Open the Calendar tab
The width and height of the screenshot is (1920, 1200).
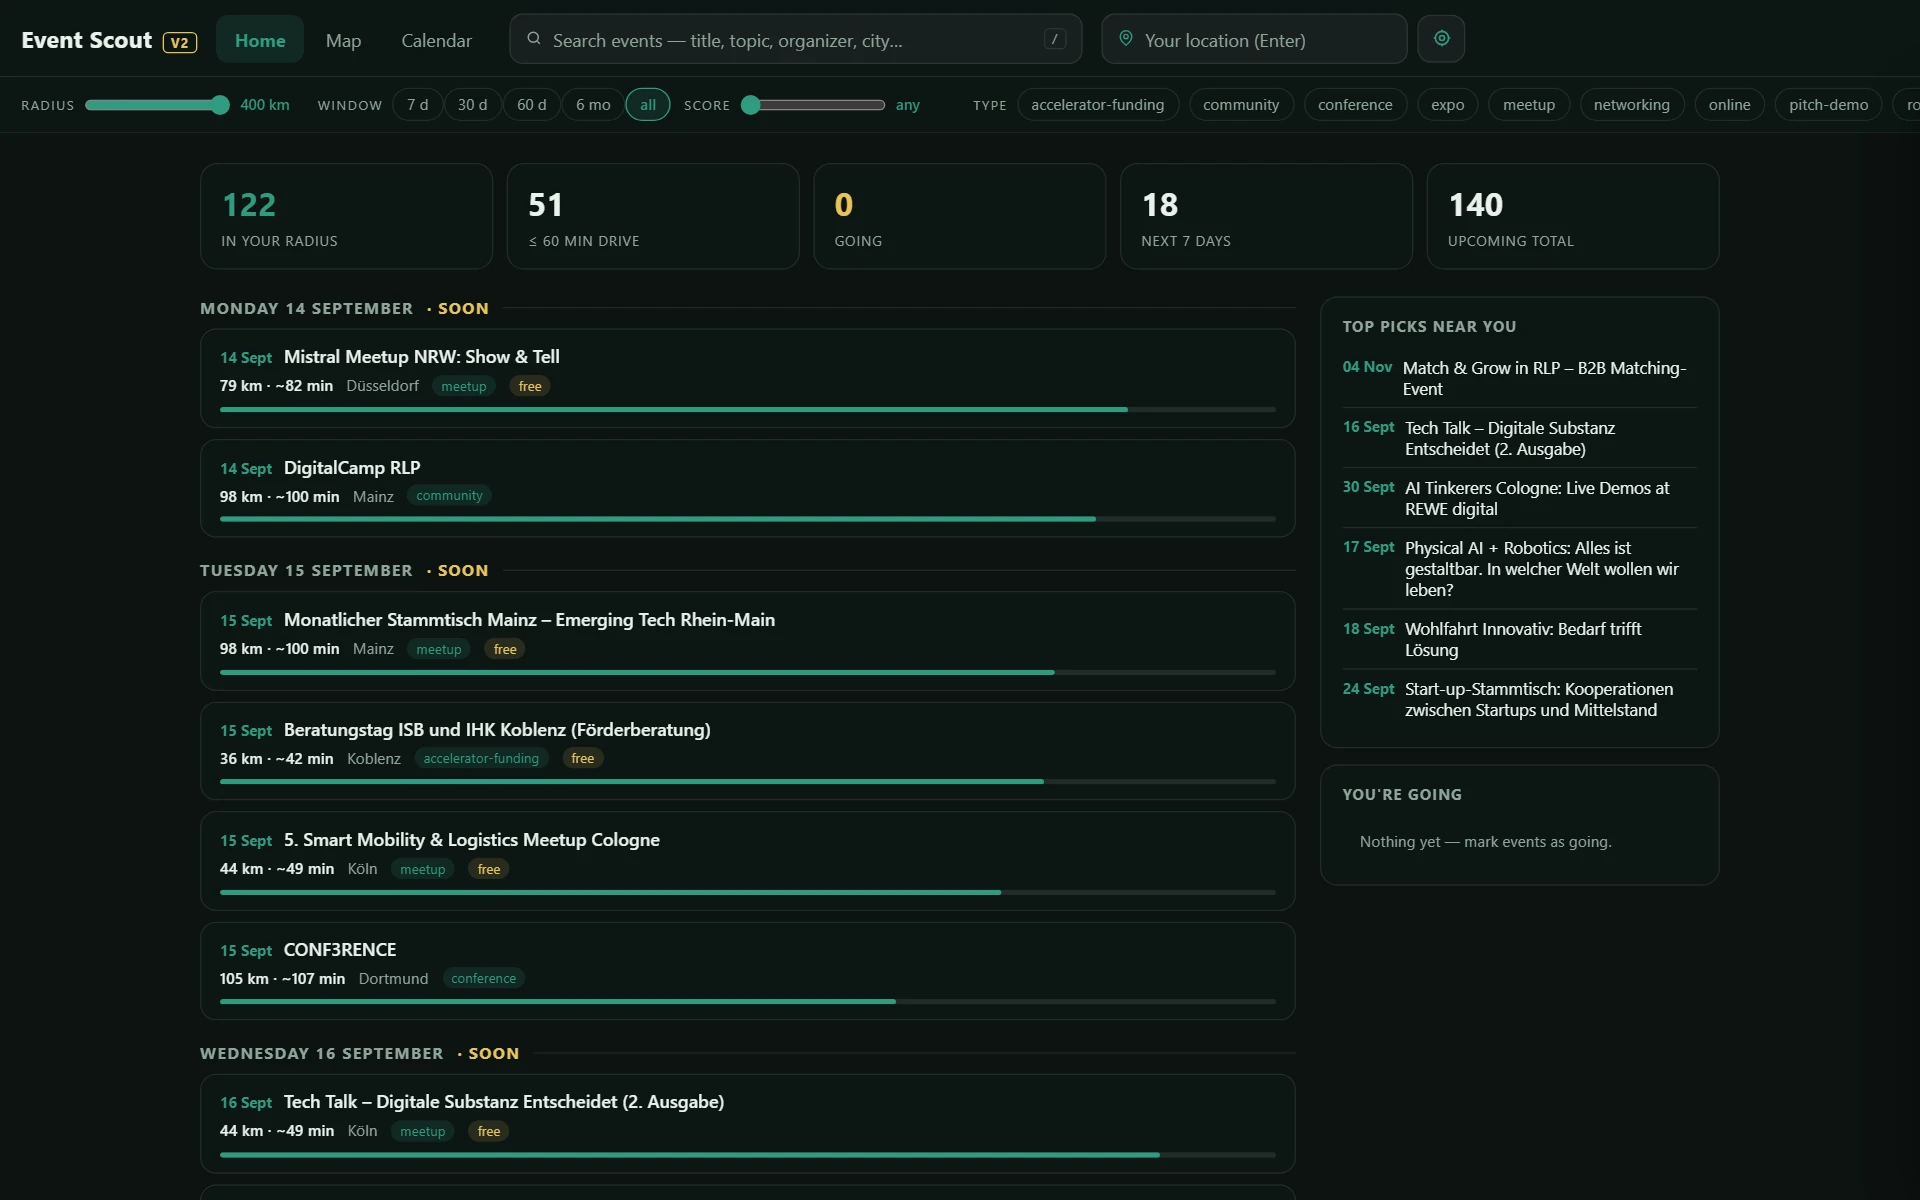(436, 40)
